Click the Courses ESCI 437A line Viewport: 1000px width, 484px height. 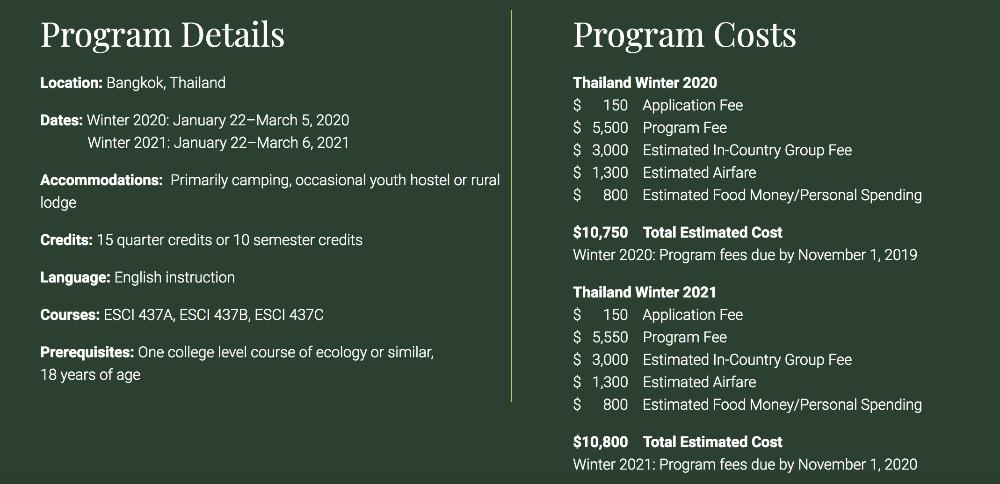point(182,315)
